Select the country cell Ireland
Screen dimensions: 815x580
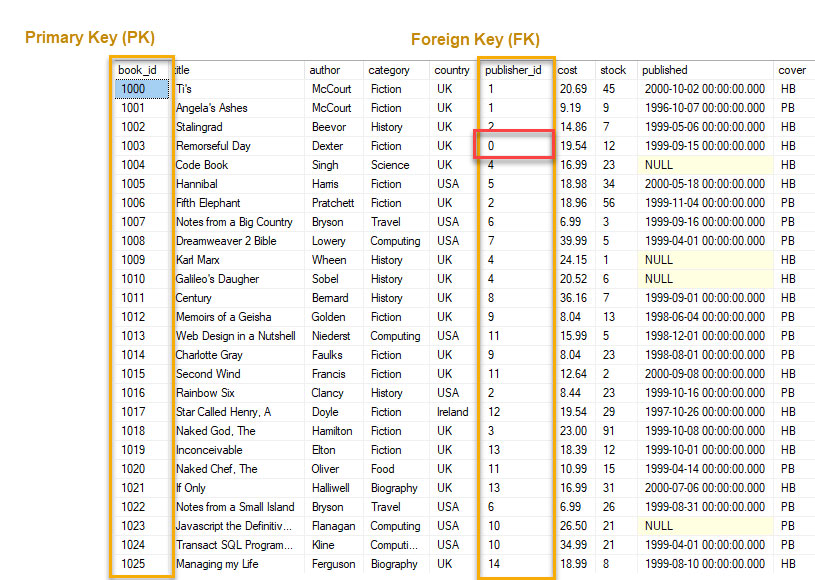pyautogui.click(x=452, y=412)
